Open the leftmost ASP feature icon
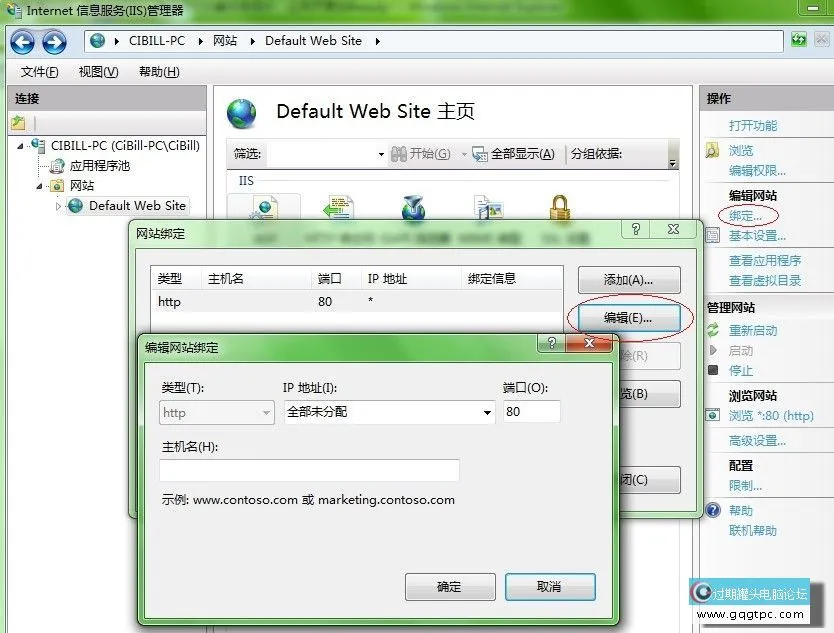 click(264, 210)
